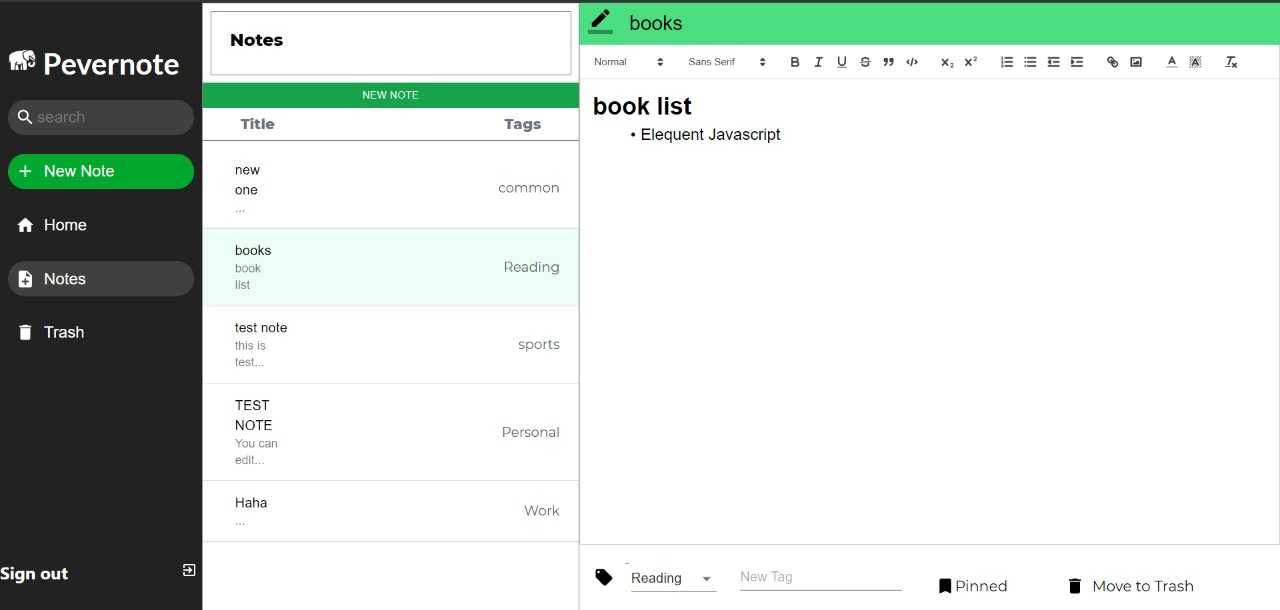Open the 'Haha' note
Image resolution: width=1280 pixels, height=610 pixels.
point(390,511)
